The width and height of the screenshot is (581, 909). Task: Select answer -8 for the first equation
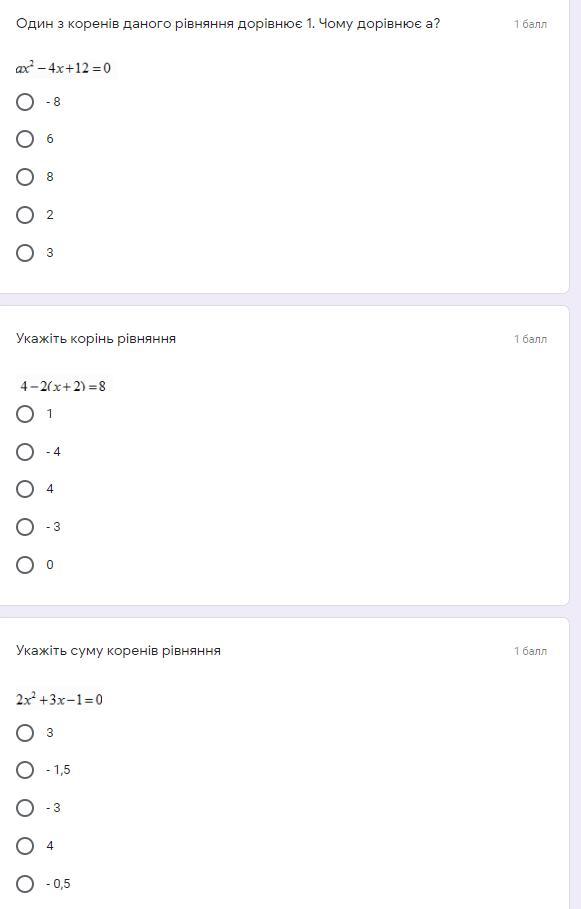(25, 102)
